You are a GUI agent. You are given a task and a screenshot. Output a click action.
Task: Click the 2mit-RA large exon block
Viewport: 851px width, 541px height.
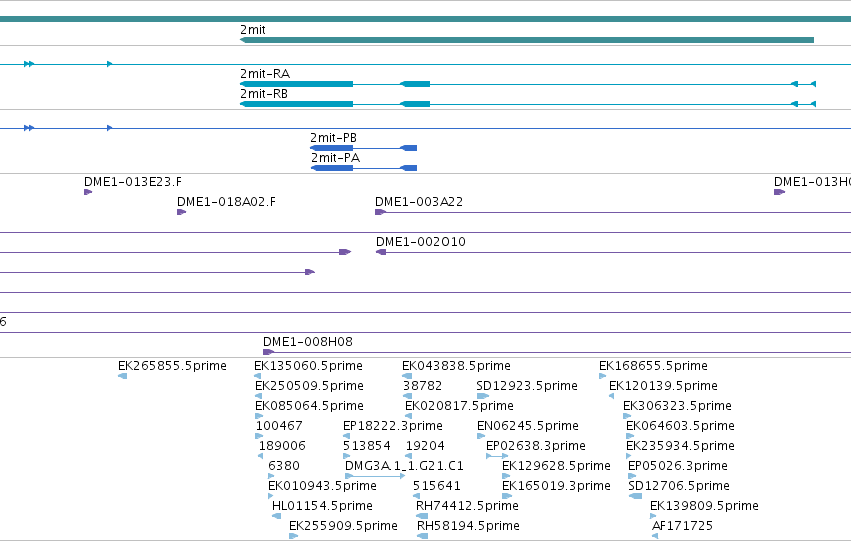click(296, 84)
